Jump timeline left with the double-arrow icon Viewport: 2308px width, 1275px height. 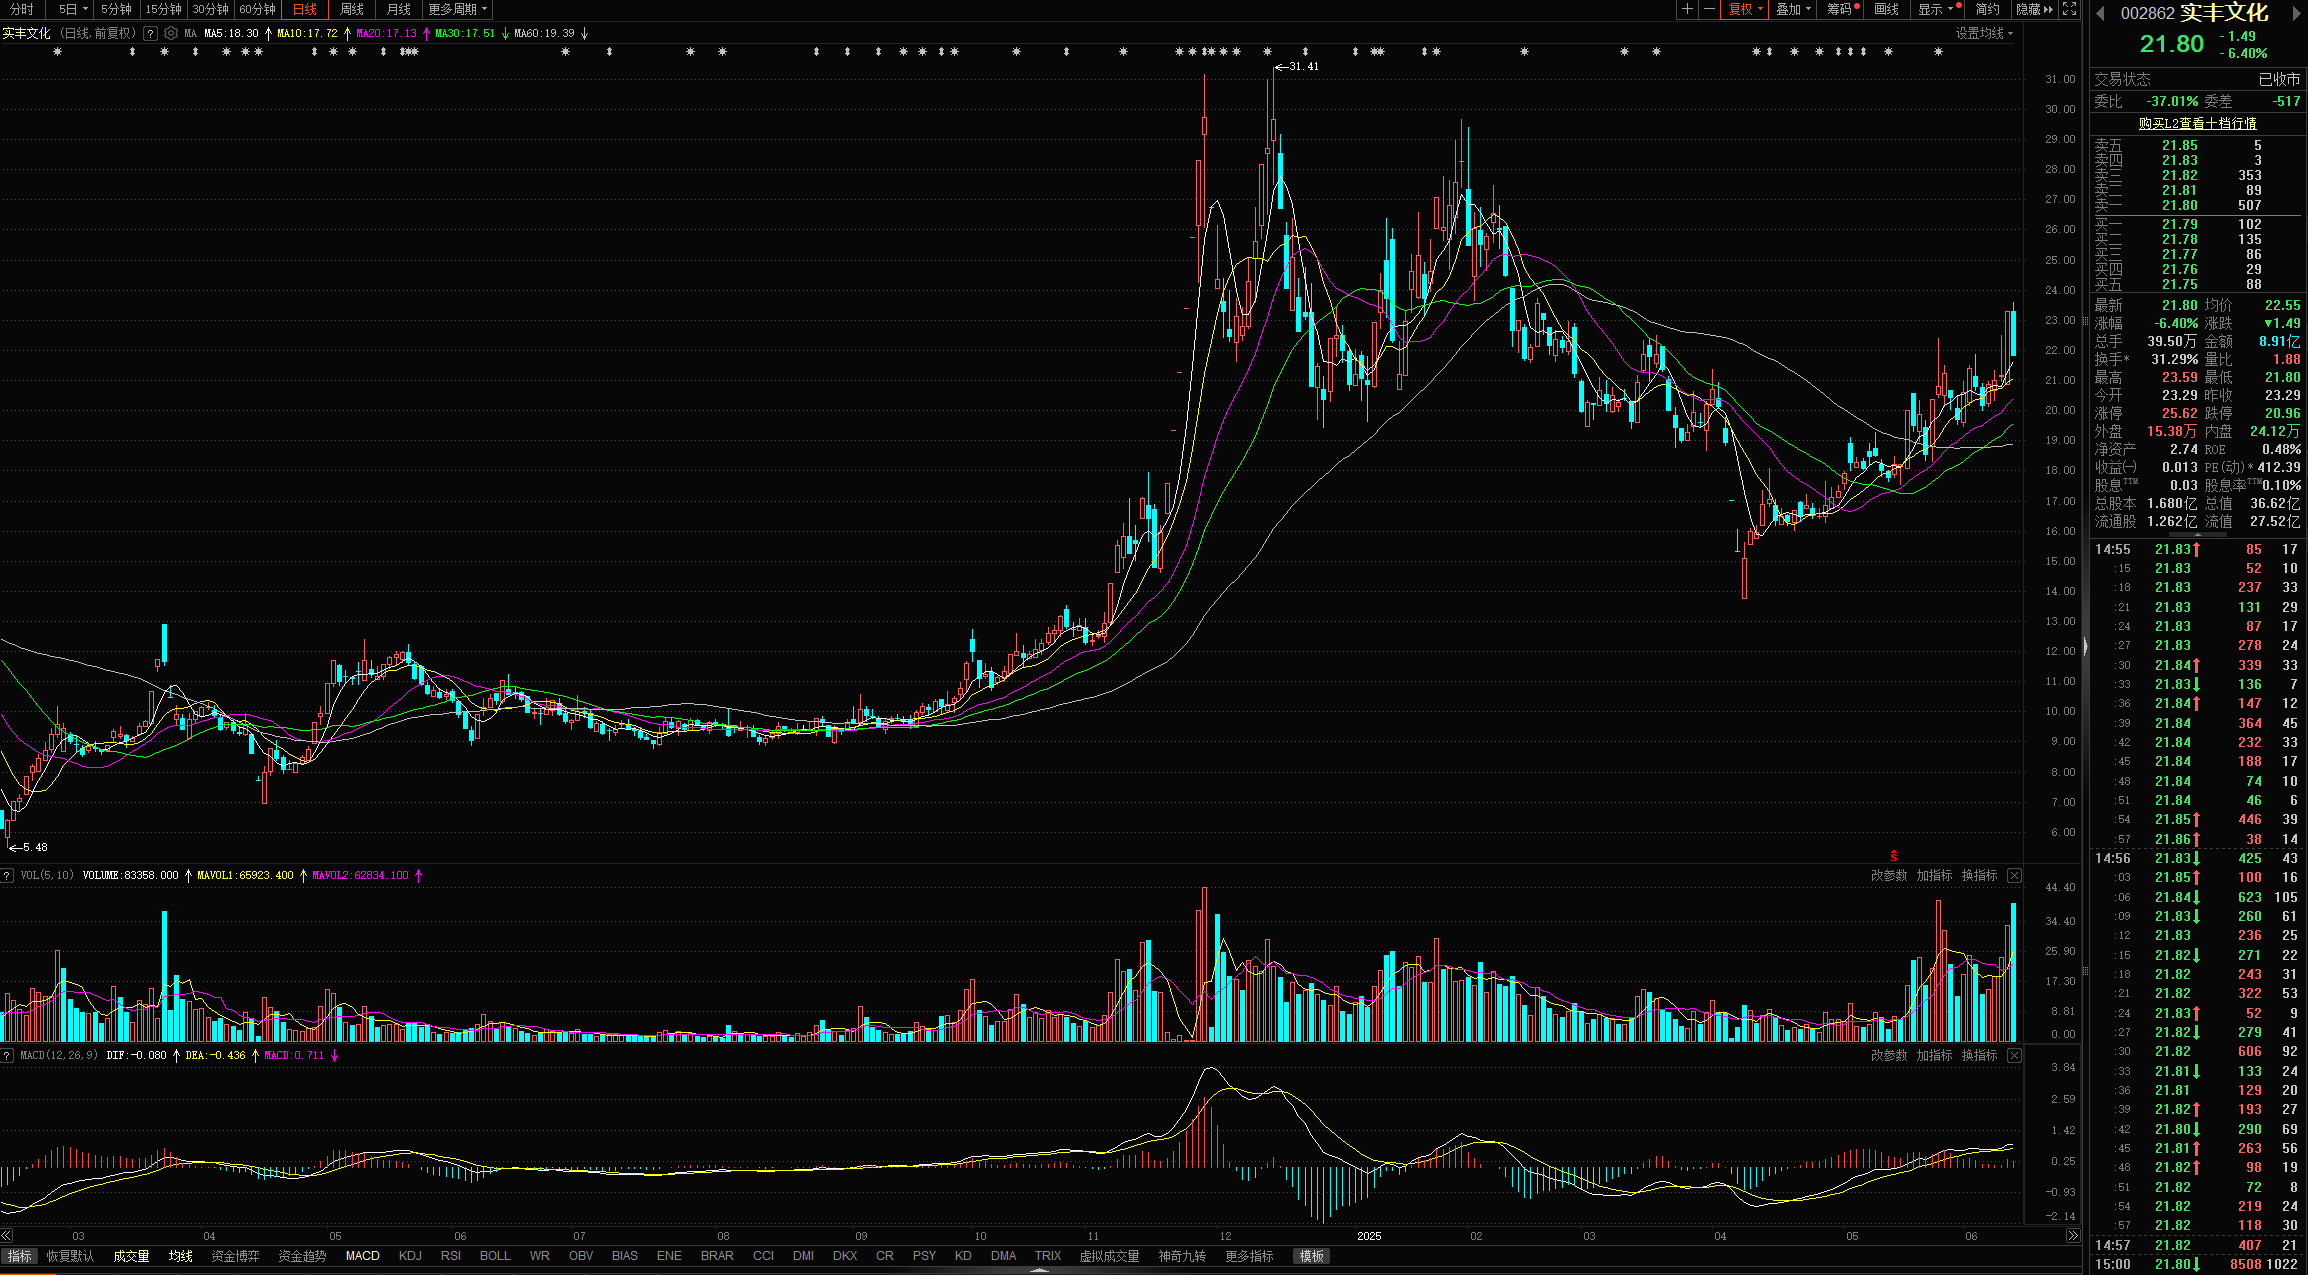pyautogui.click(x=7, y=1236)
